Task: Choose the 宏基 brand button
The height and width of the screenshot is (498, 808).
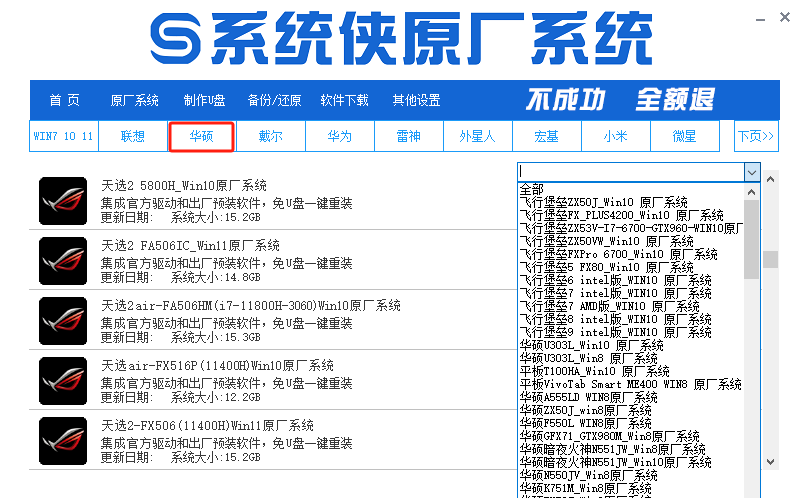Action: coord(547,136)
